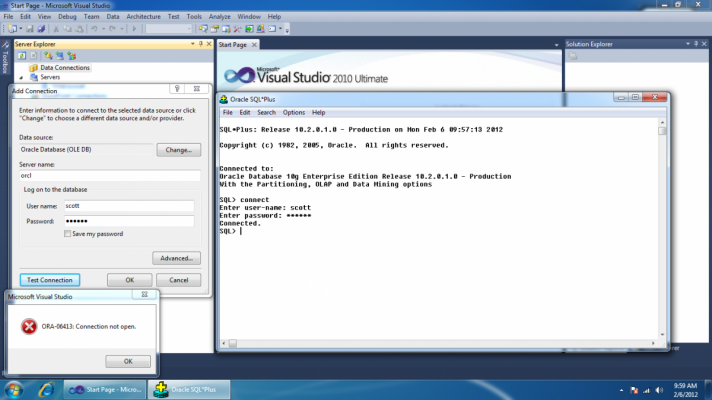Click the Cut scissors toolbar icon

pos(56,29)
